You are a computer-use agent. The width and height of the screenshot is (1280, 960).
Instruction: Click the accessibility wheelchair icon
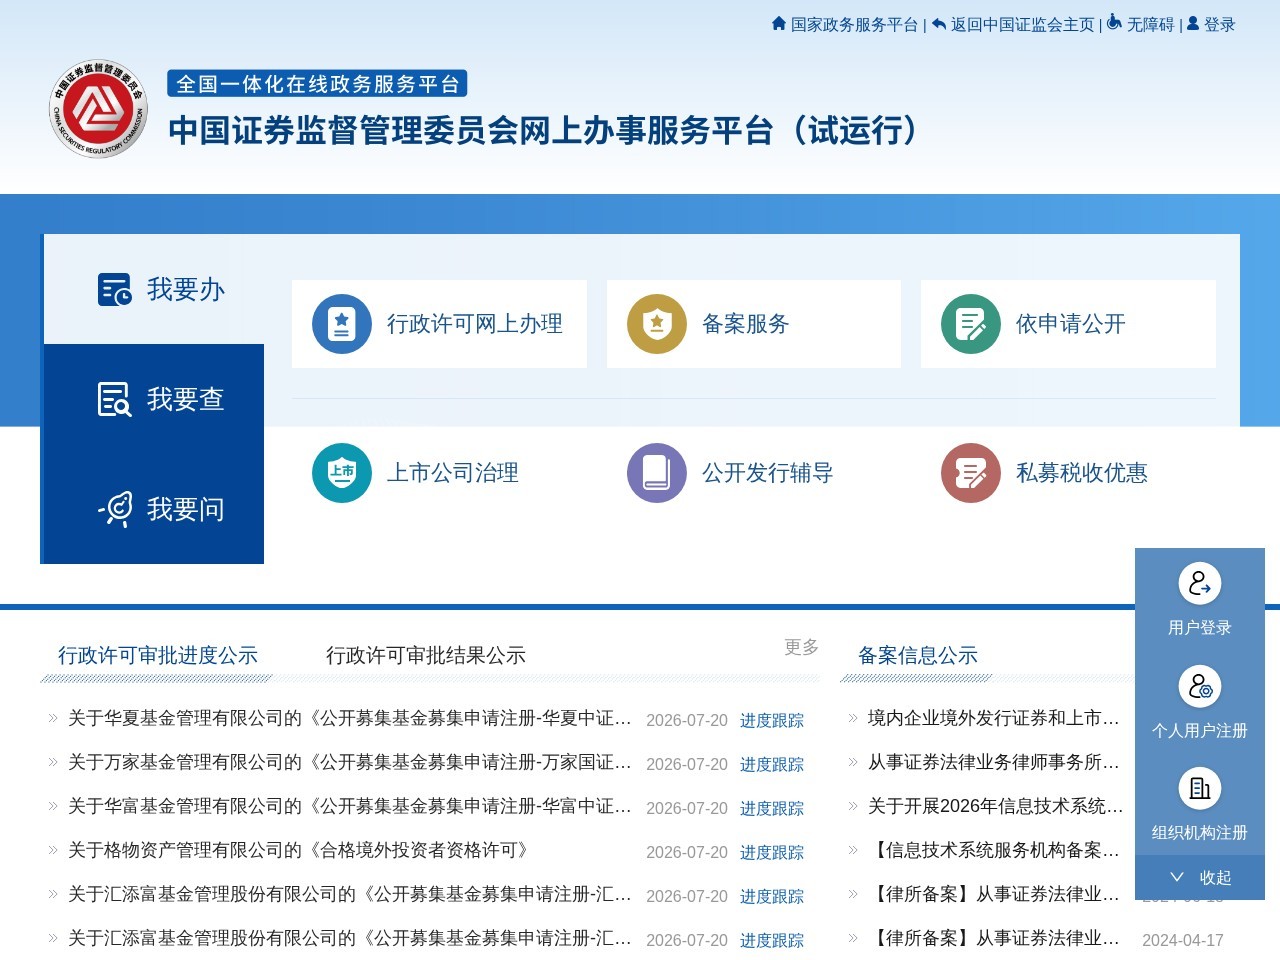point(1114,22)
